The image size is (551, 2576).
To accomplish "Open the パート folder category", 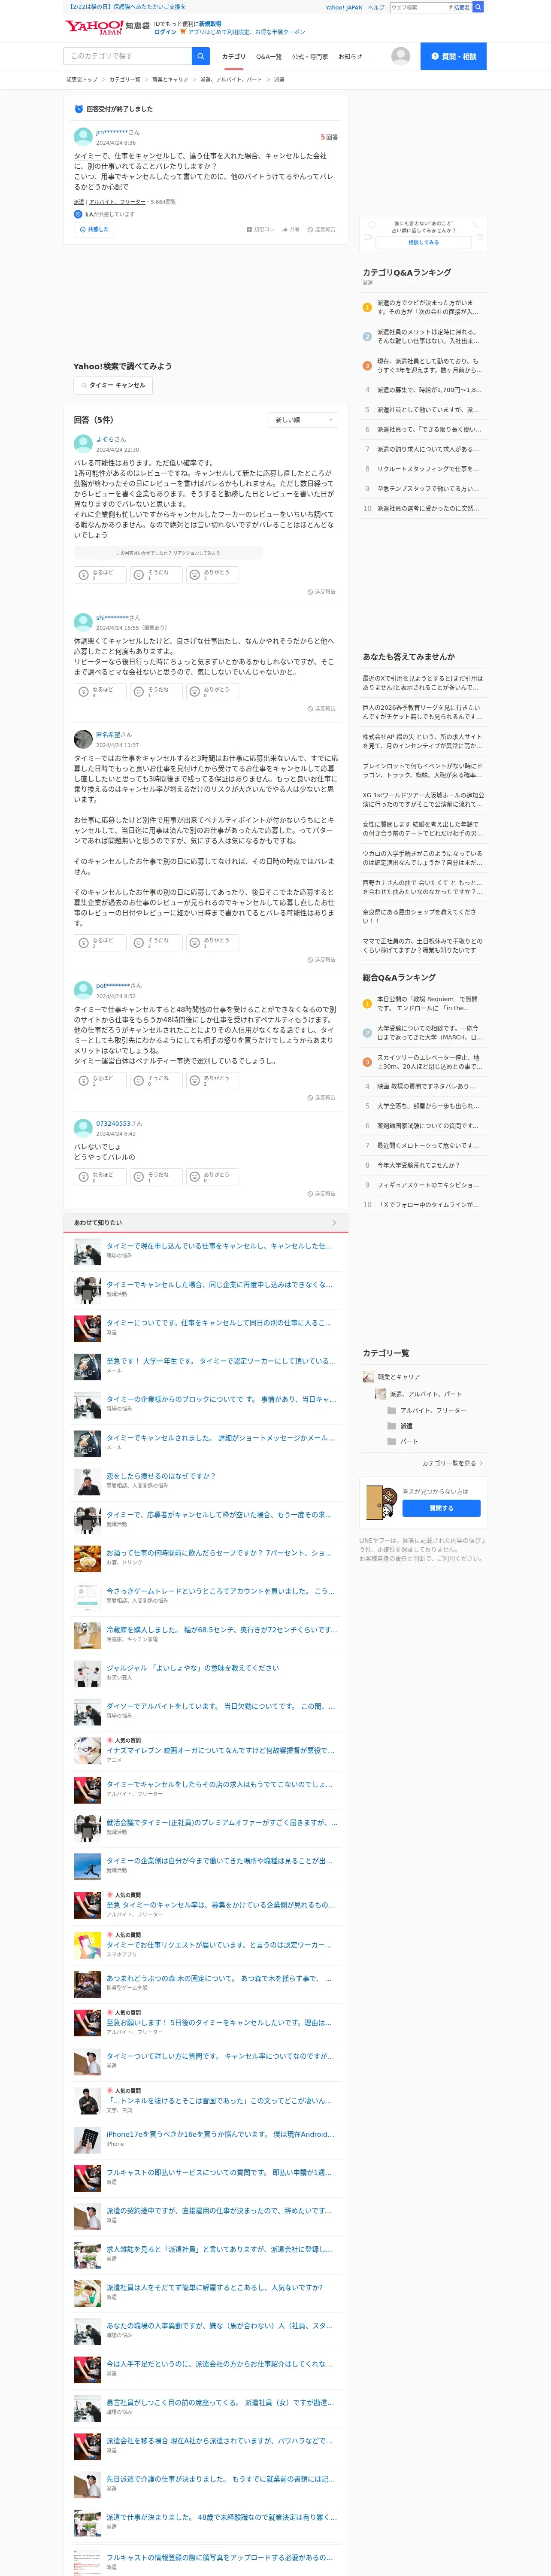I will [403, 1441].
